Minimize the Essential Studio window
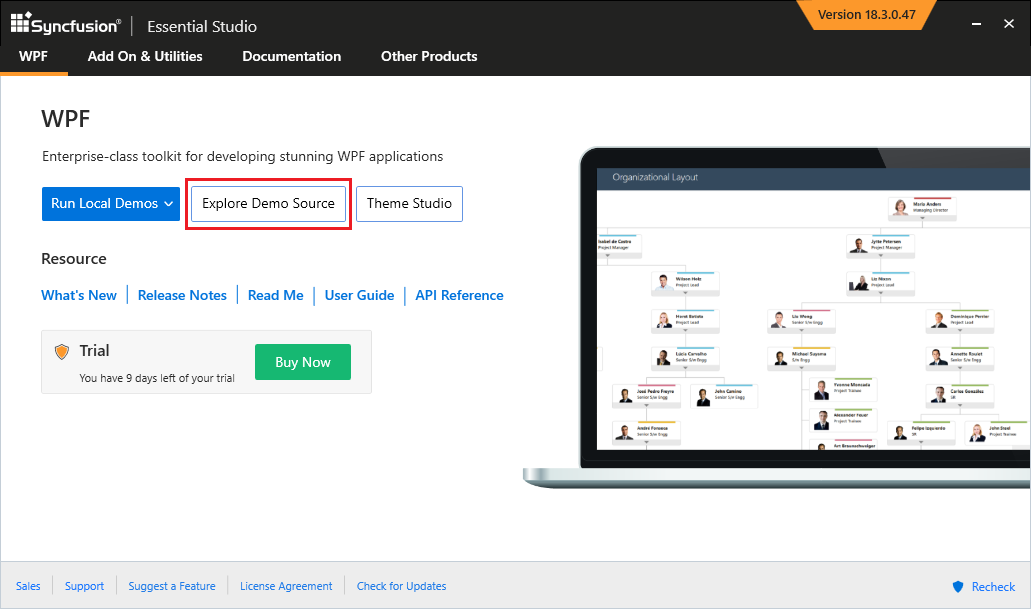 point(976,24)
